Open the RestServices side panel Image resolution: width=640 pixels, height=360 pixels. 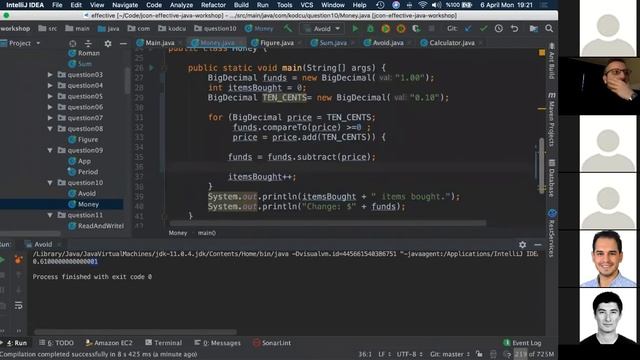click(x=551, y=233)
